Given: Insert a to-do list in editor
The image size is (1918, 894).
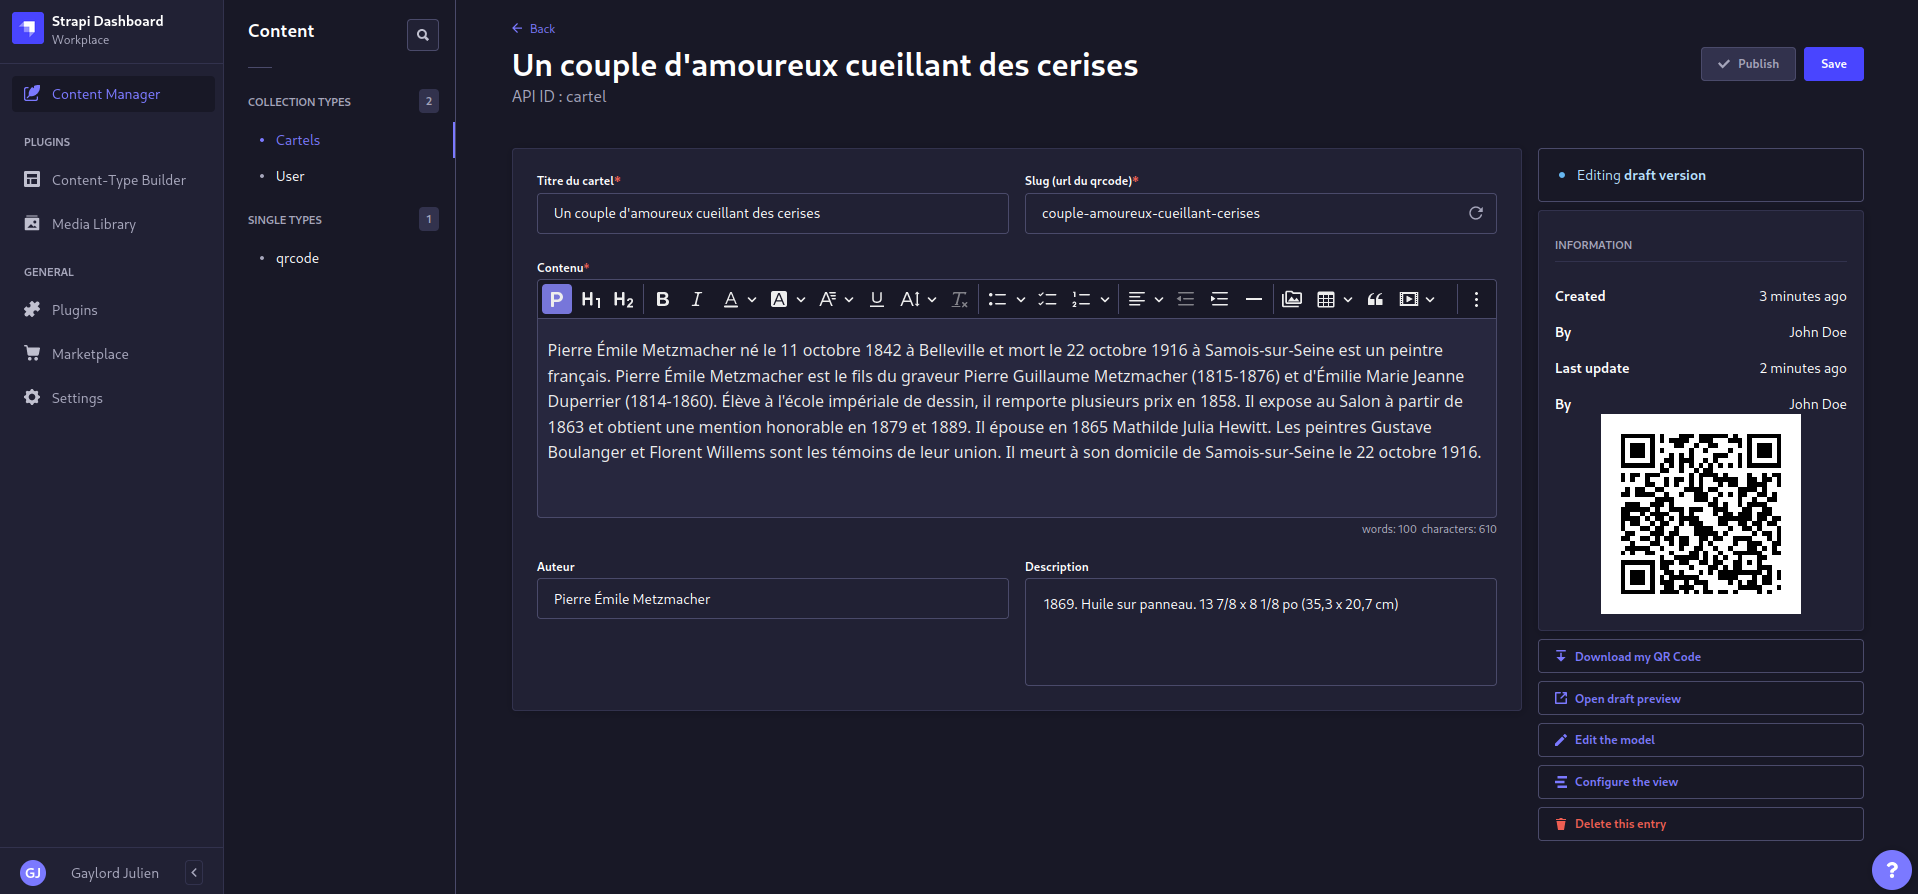Looking at the screenshot, I should tap(1047, 299).
